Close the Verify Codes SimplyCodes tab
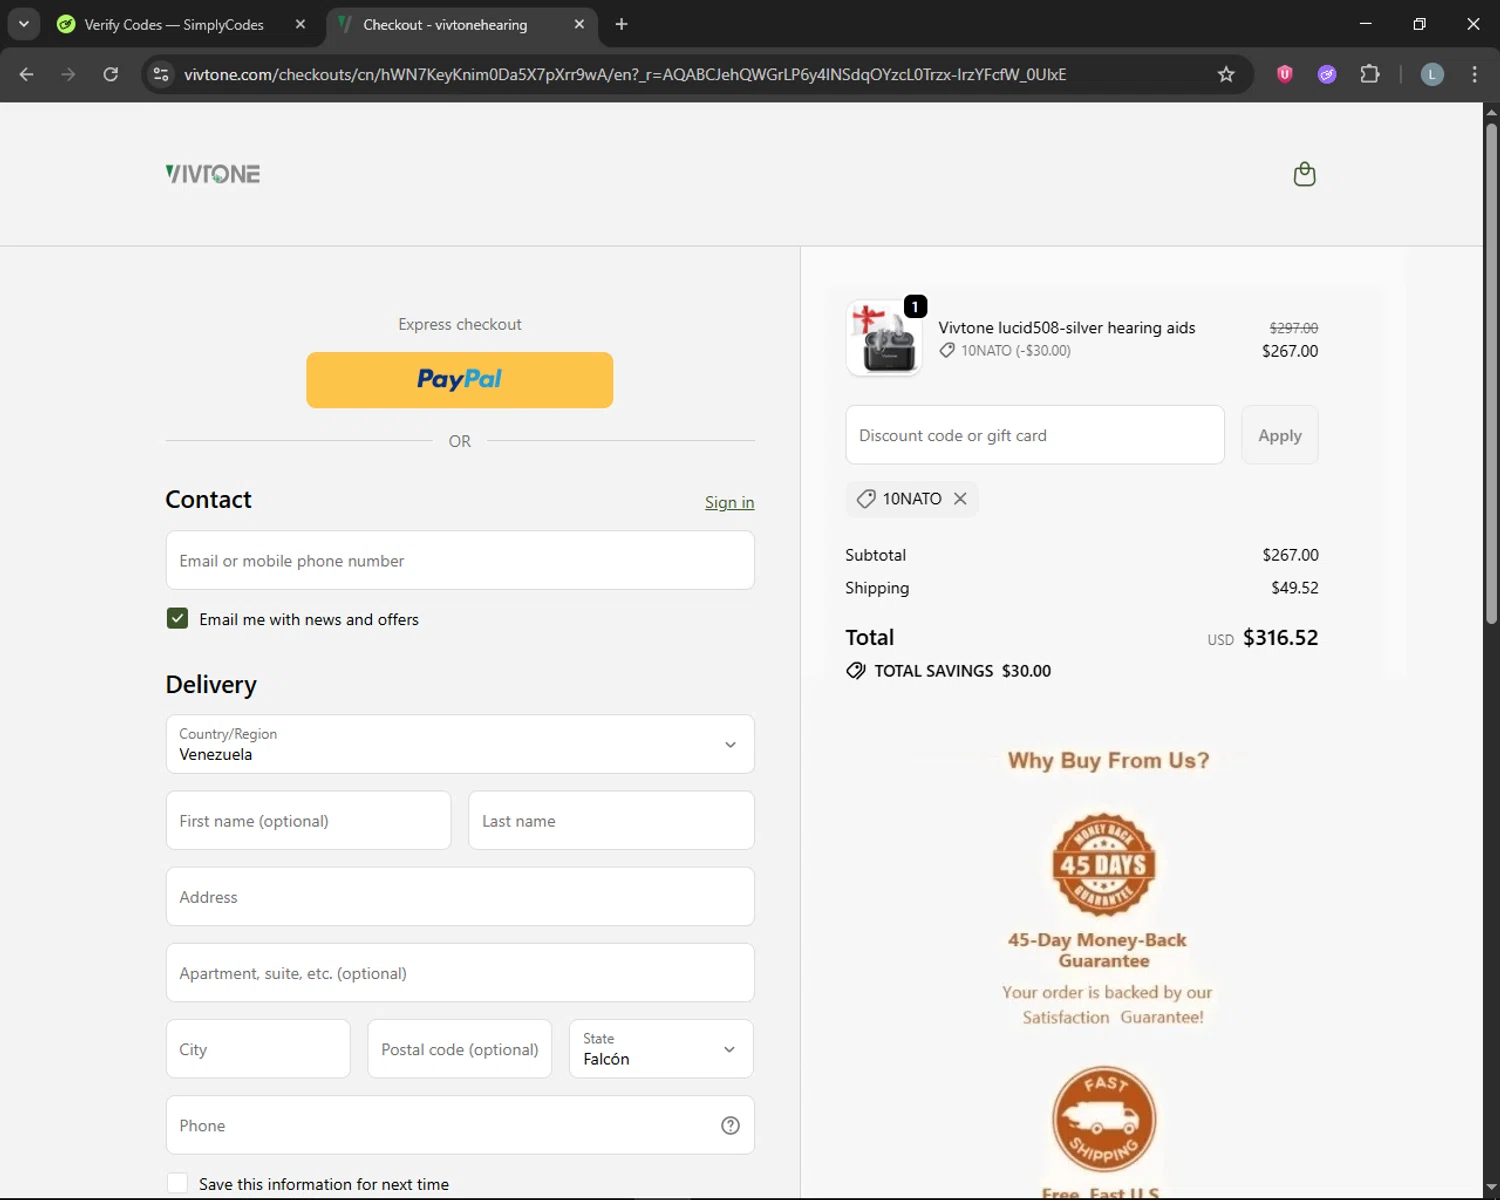 click(300, 24)
